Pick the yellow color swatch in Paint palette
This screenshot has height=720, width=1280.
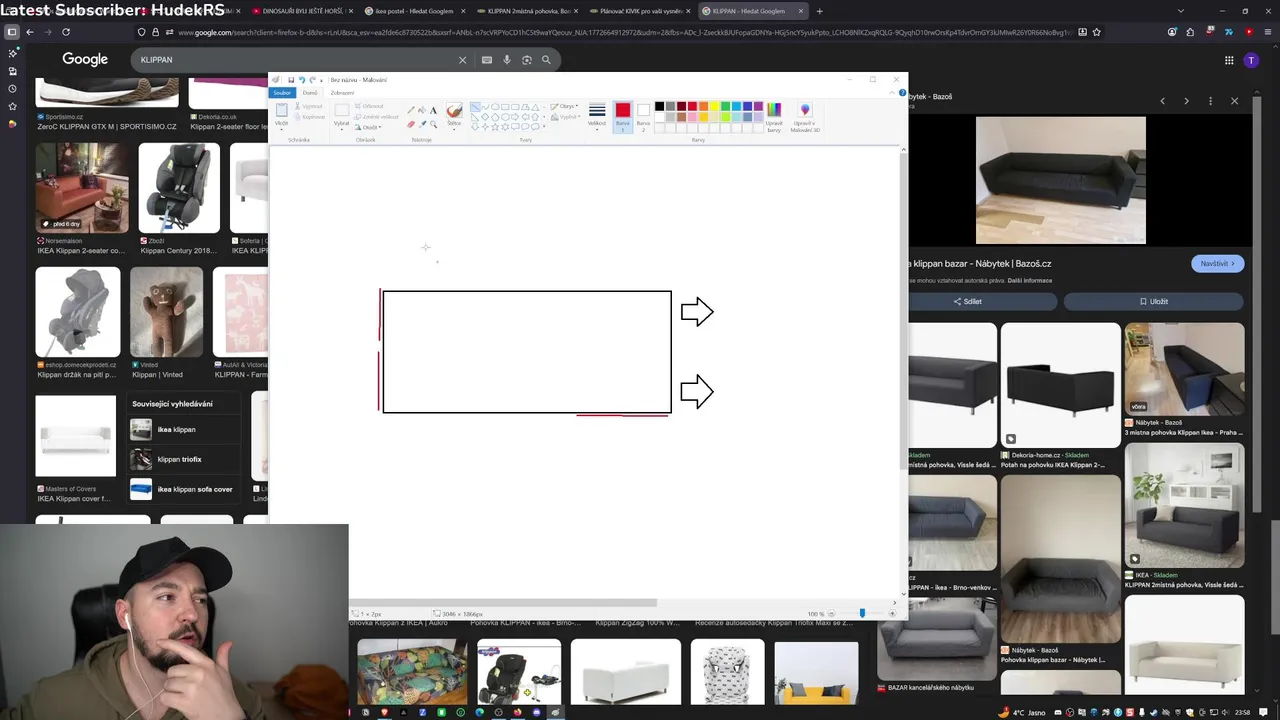point(714,106)
